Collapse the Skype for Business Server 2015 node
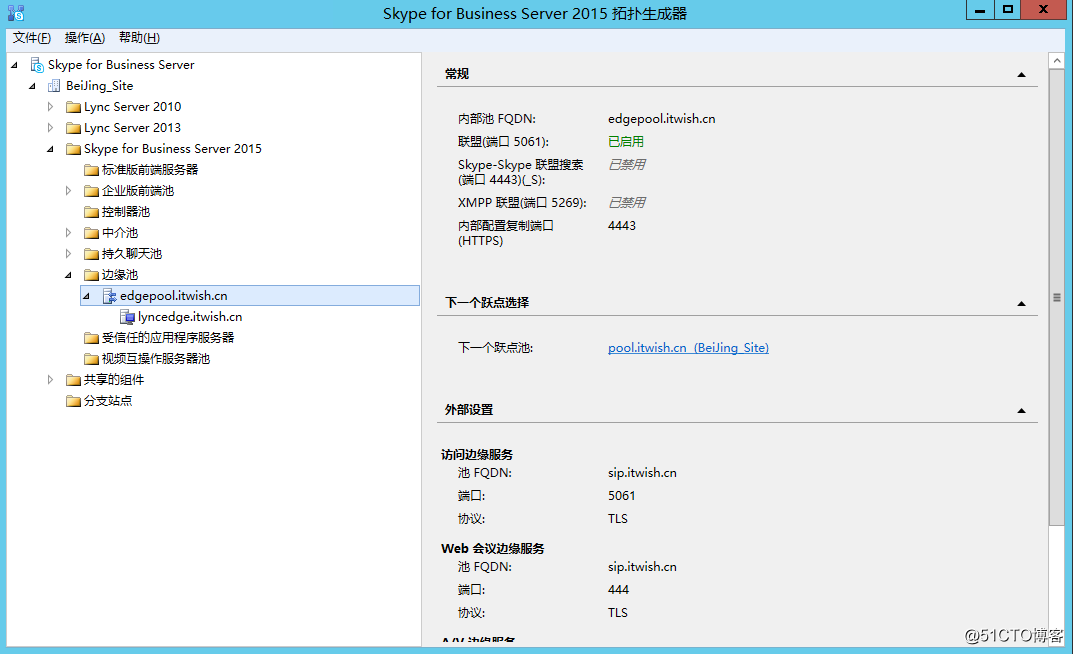 click(x=50, y=149)
